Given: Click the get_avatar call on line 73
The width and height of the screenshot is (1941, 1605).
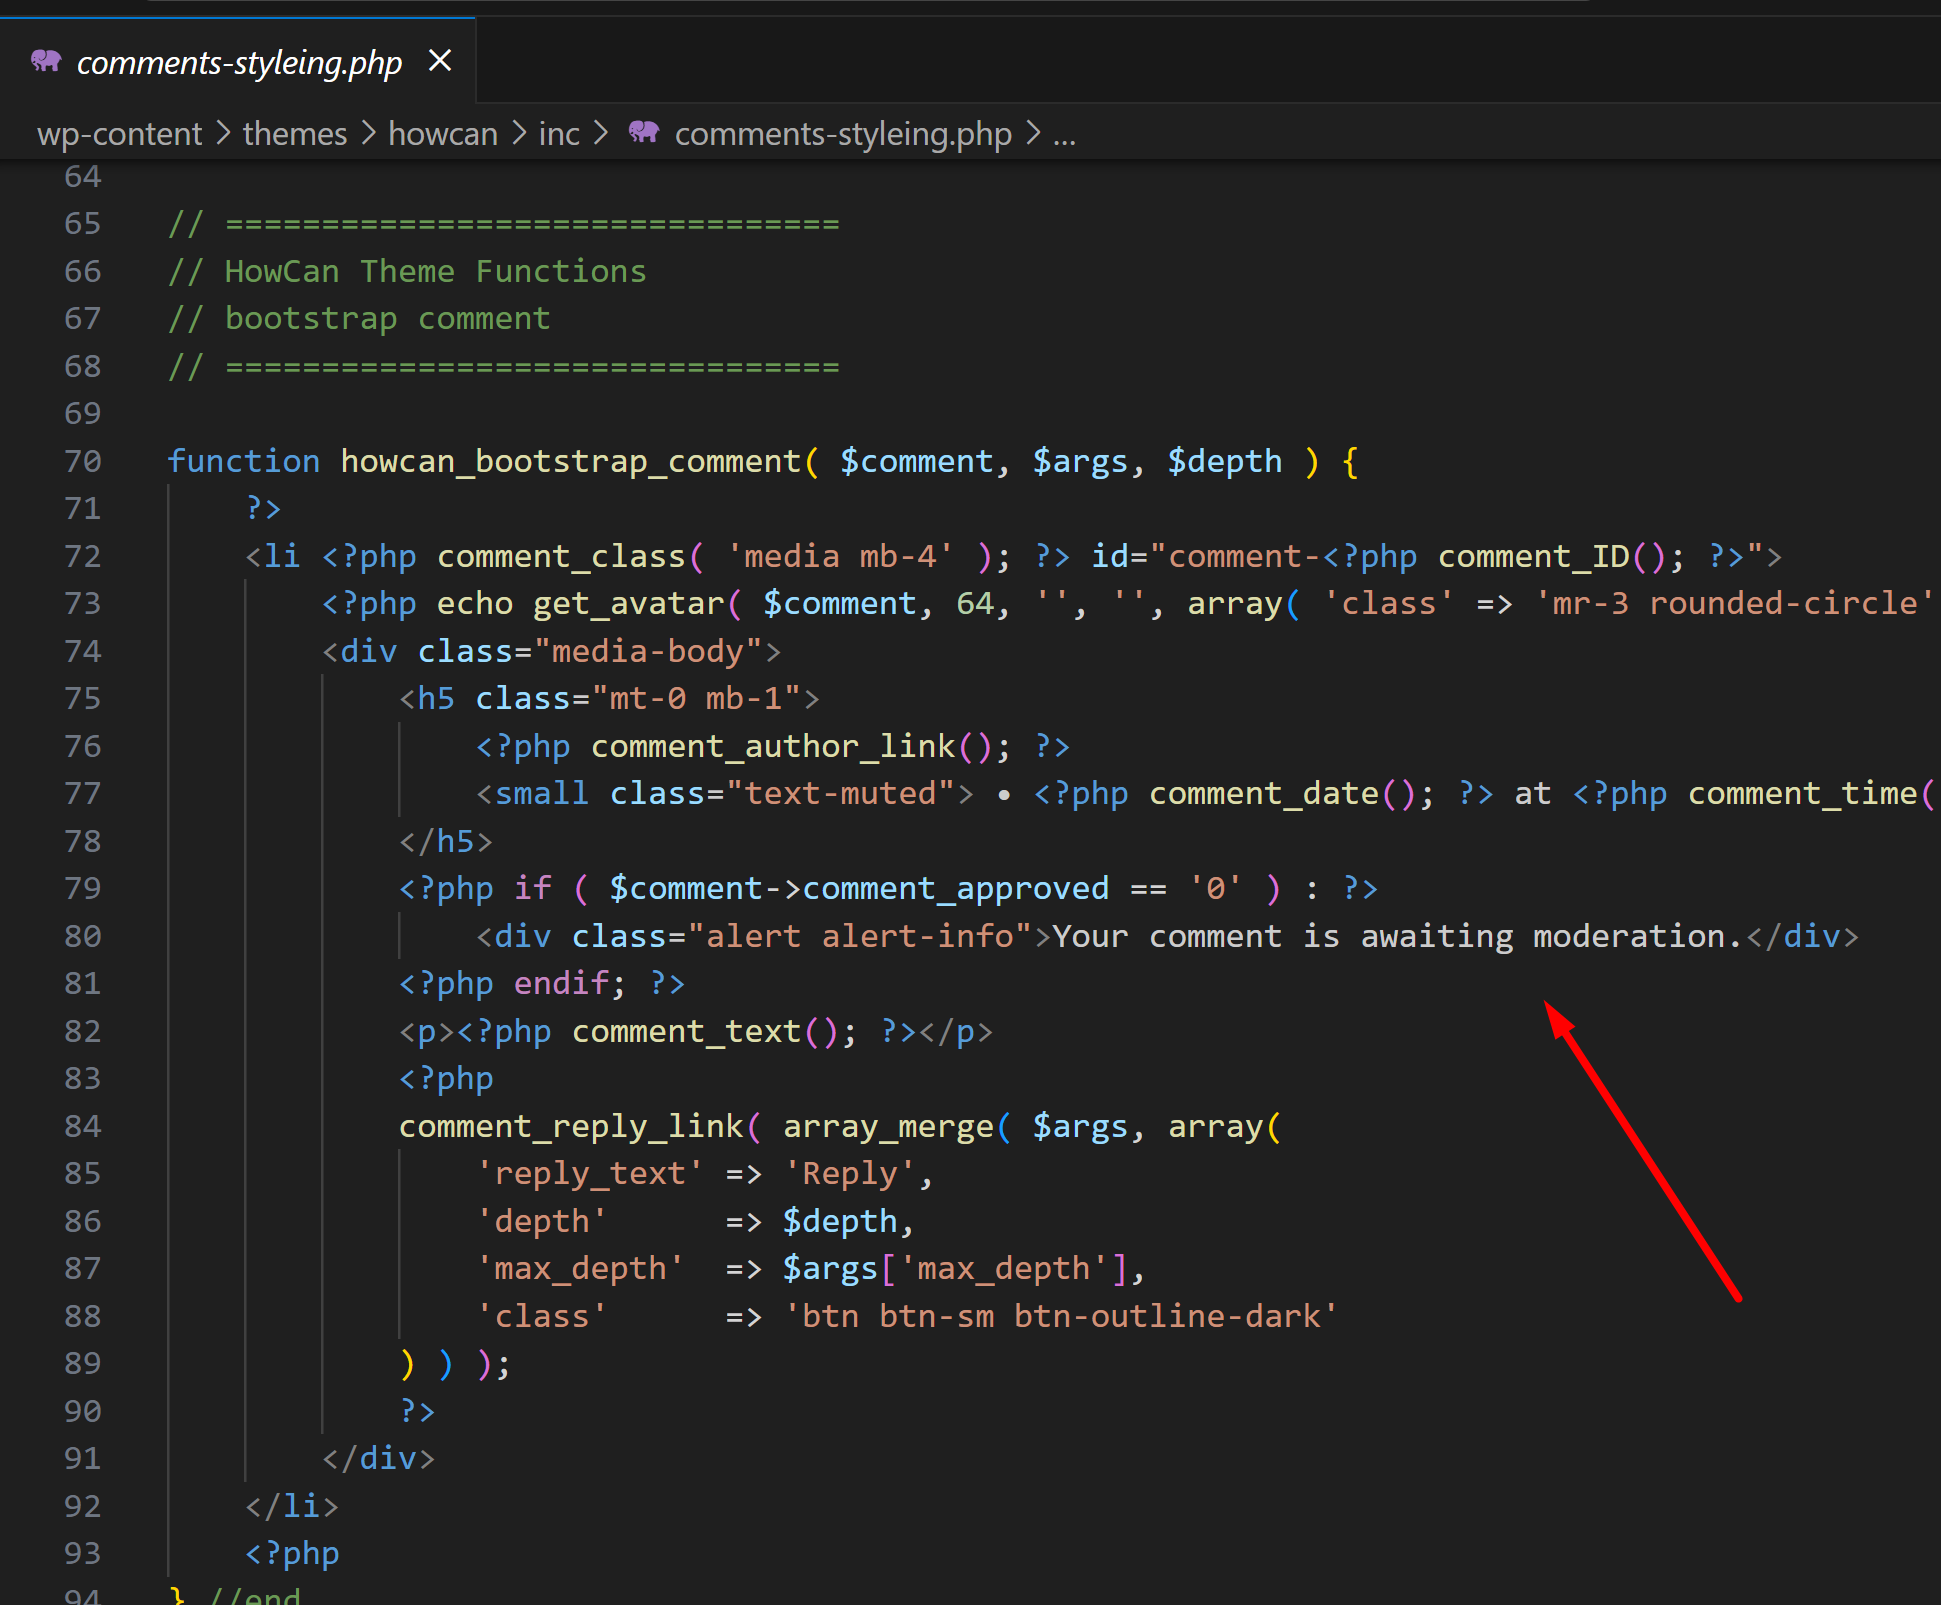Looking at the screenshot, I should pyautogui.click(x=628, y=603).
